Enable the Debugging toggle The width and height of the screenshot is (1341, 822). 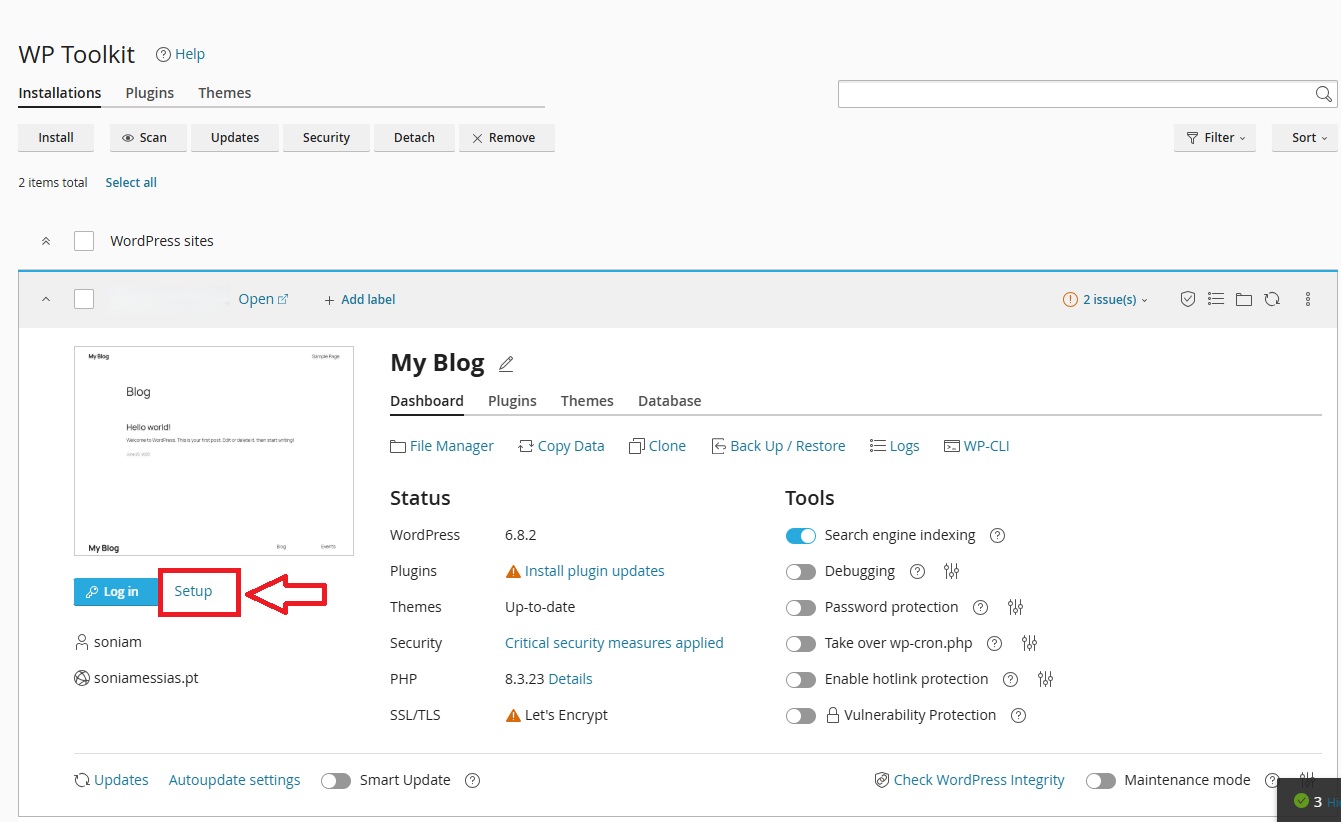click(x=801, y=571)
